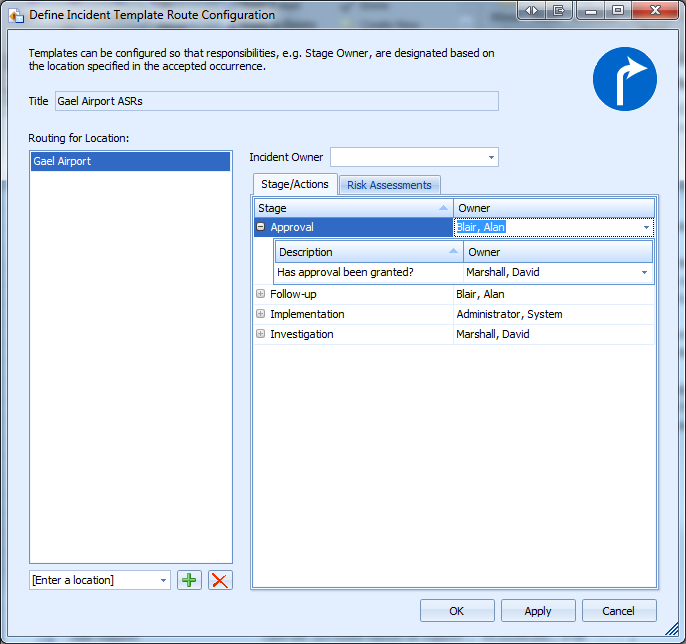The height and width of the screenshot is (644, 686).
Task: Click the Apply button
Action: tap(538, 611)
